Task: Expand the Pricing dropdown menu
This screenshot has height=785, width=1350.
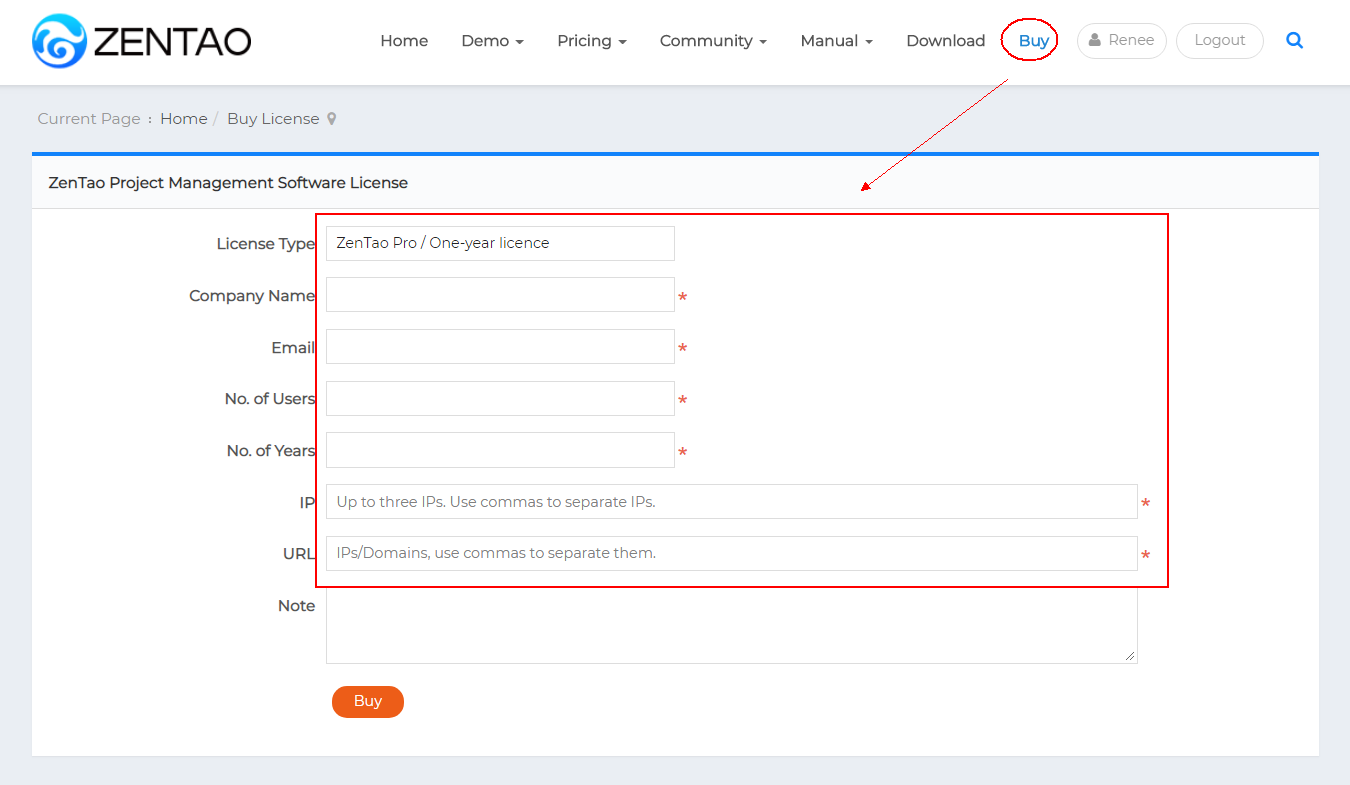Action: [592, 41]
